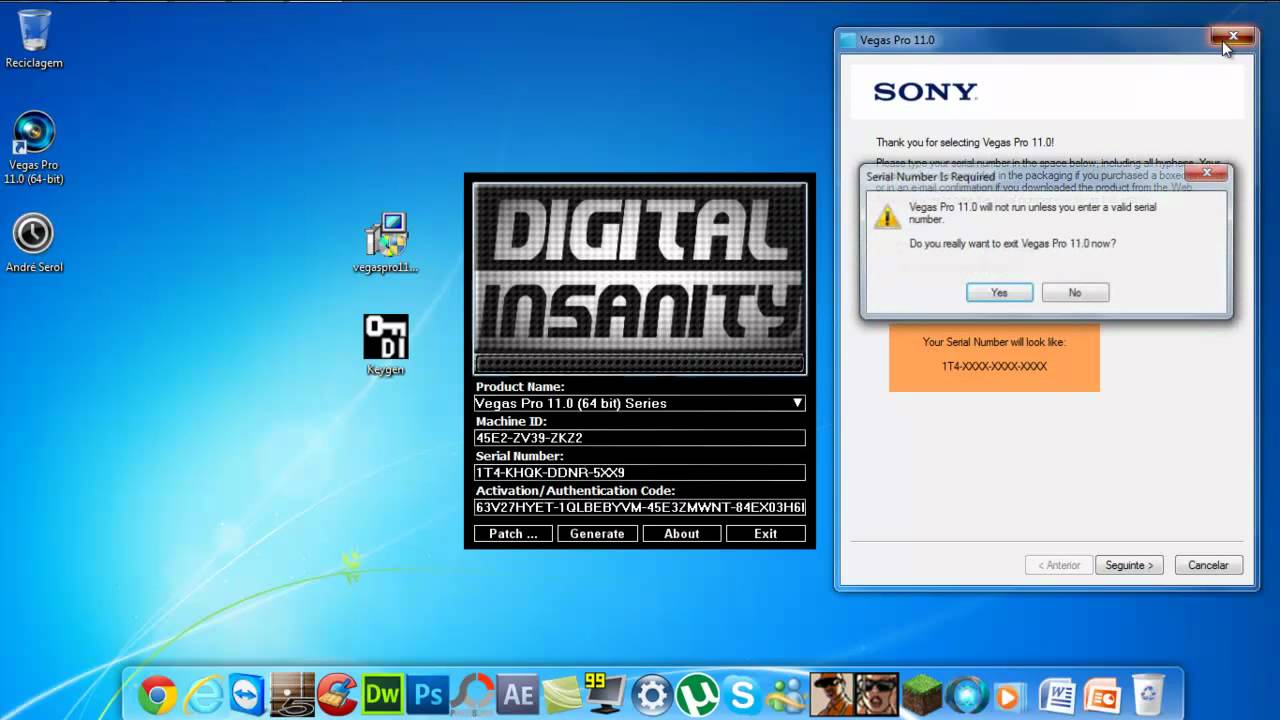Open the gear settings icon in the dock
1280x720 pixels.
coord(652,694)
